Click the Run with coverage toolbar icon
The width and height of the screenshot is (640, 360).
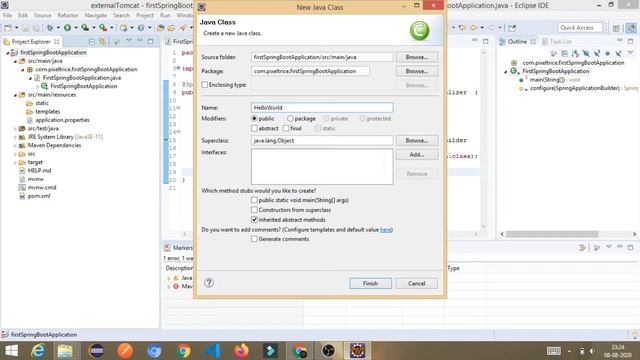85,28
